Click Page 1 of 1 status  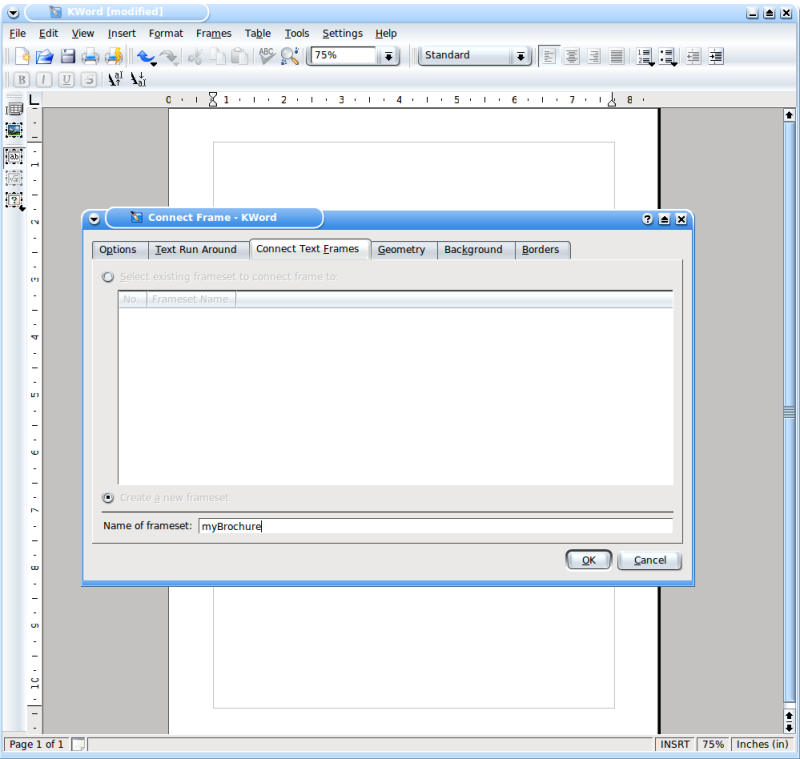click(x=36, y=744)
